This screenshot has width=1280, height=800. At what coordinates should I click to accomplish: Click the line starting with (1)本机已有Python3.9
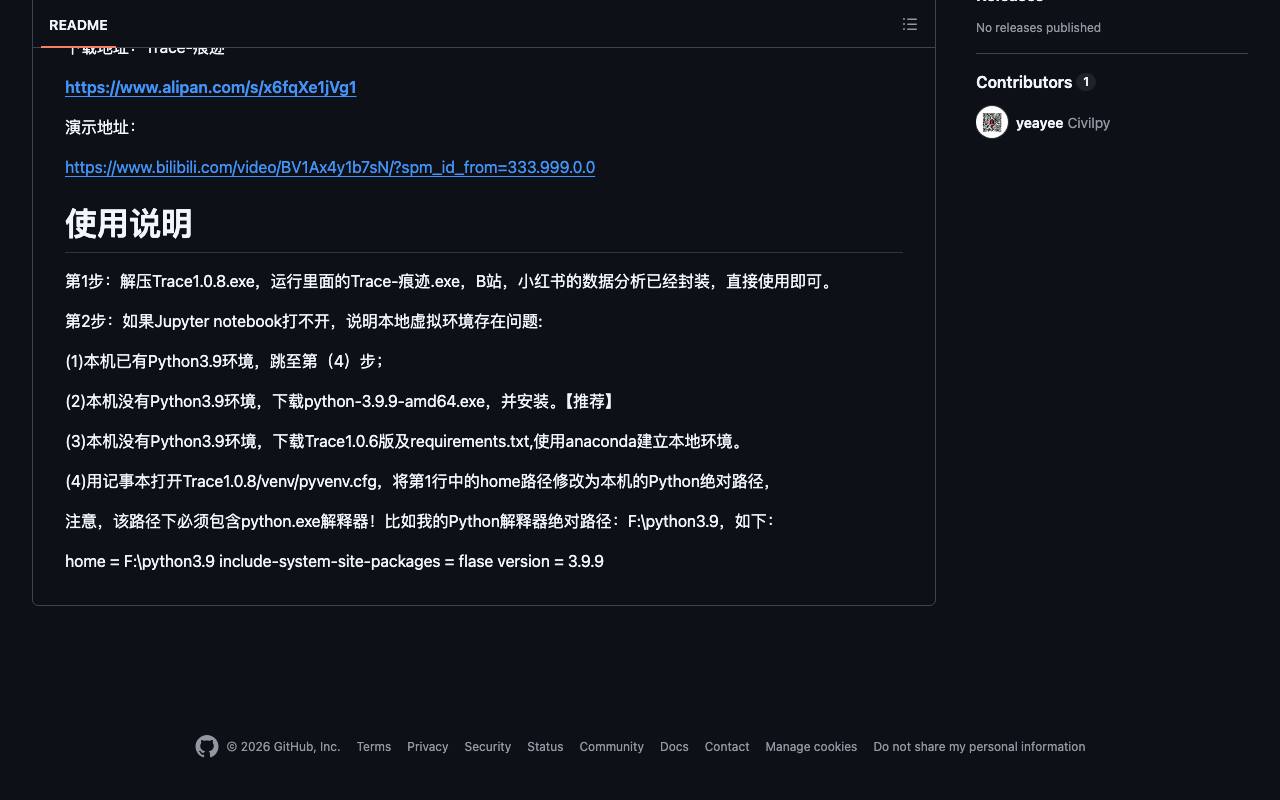225,361
